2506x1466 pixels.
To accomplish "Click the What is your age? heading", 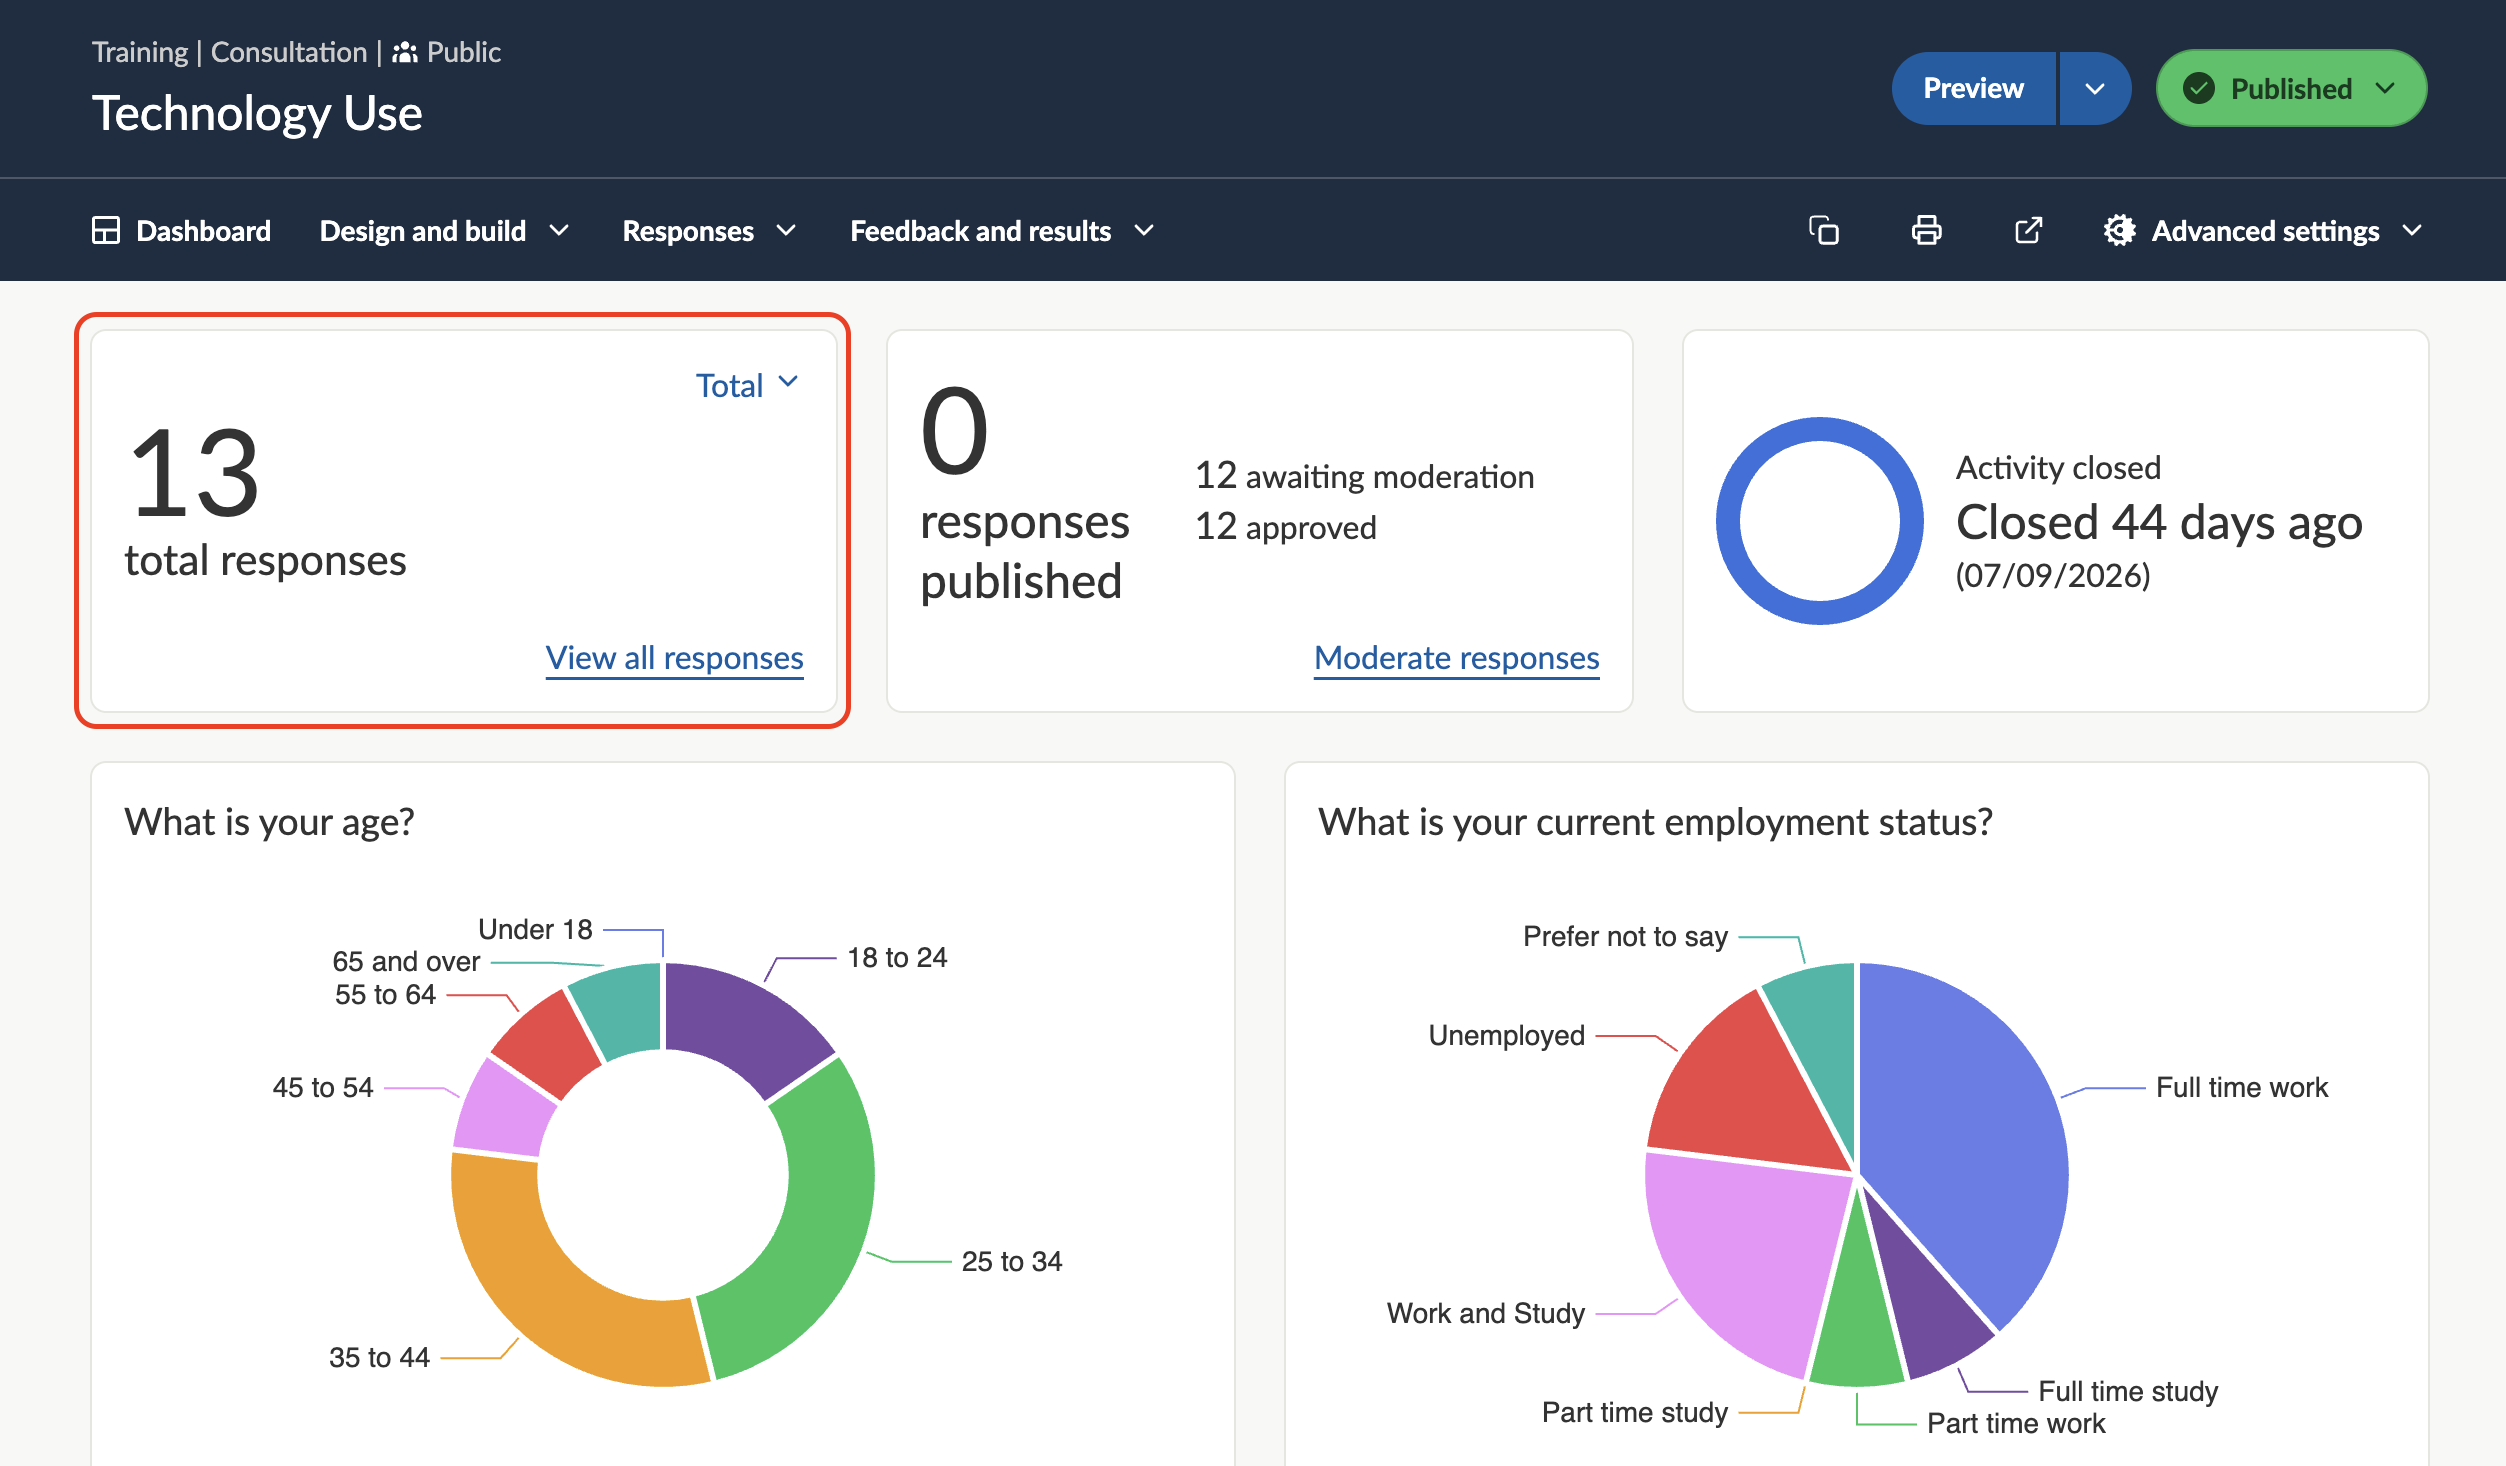I will pos(269,821).
